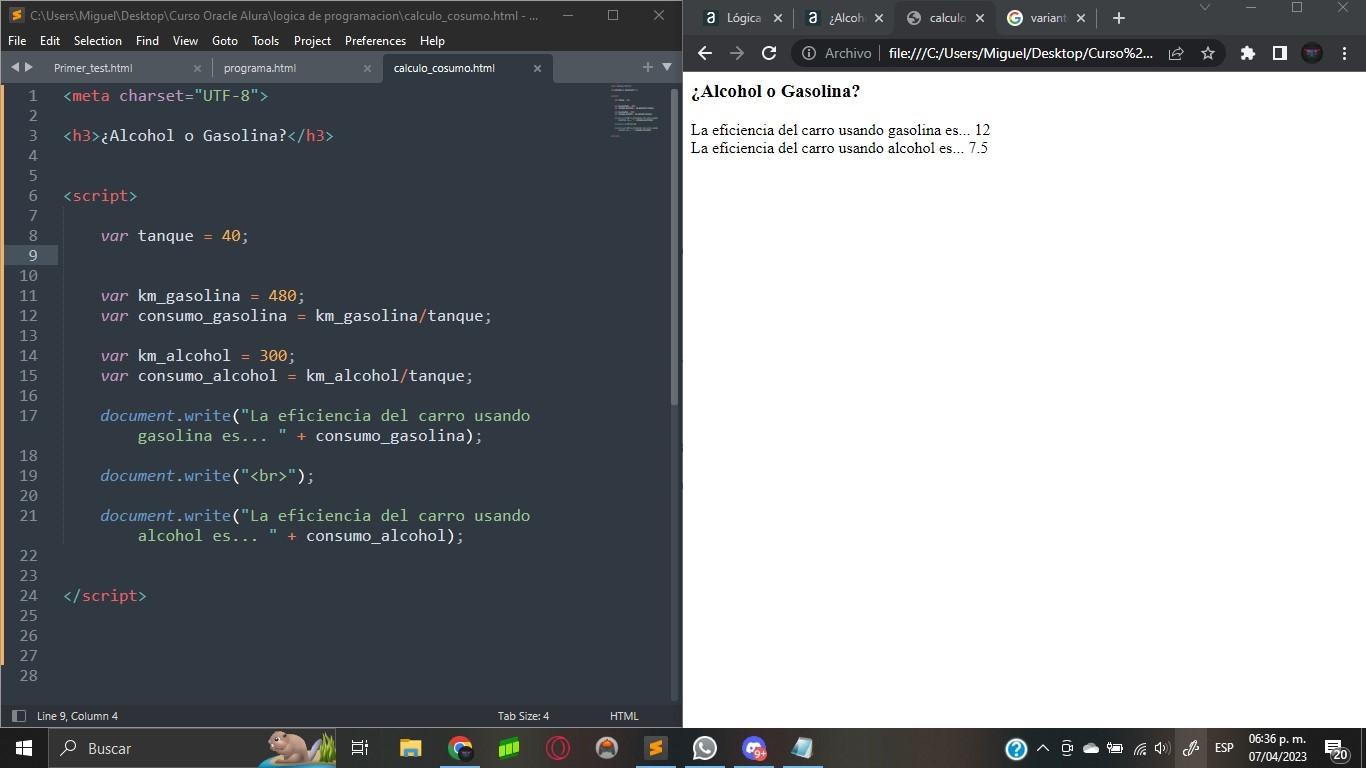This screenshot has width=1366, height=768.
Task: Open Windows Task View
Action: click(360, 748)
